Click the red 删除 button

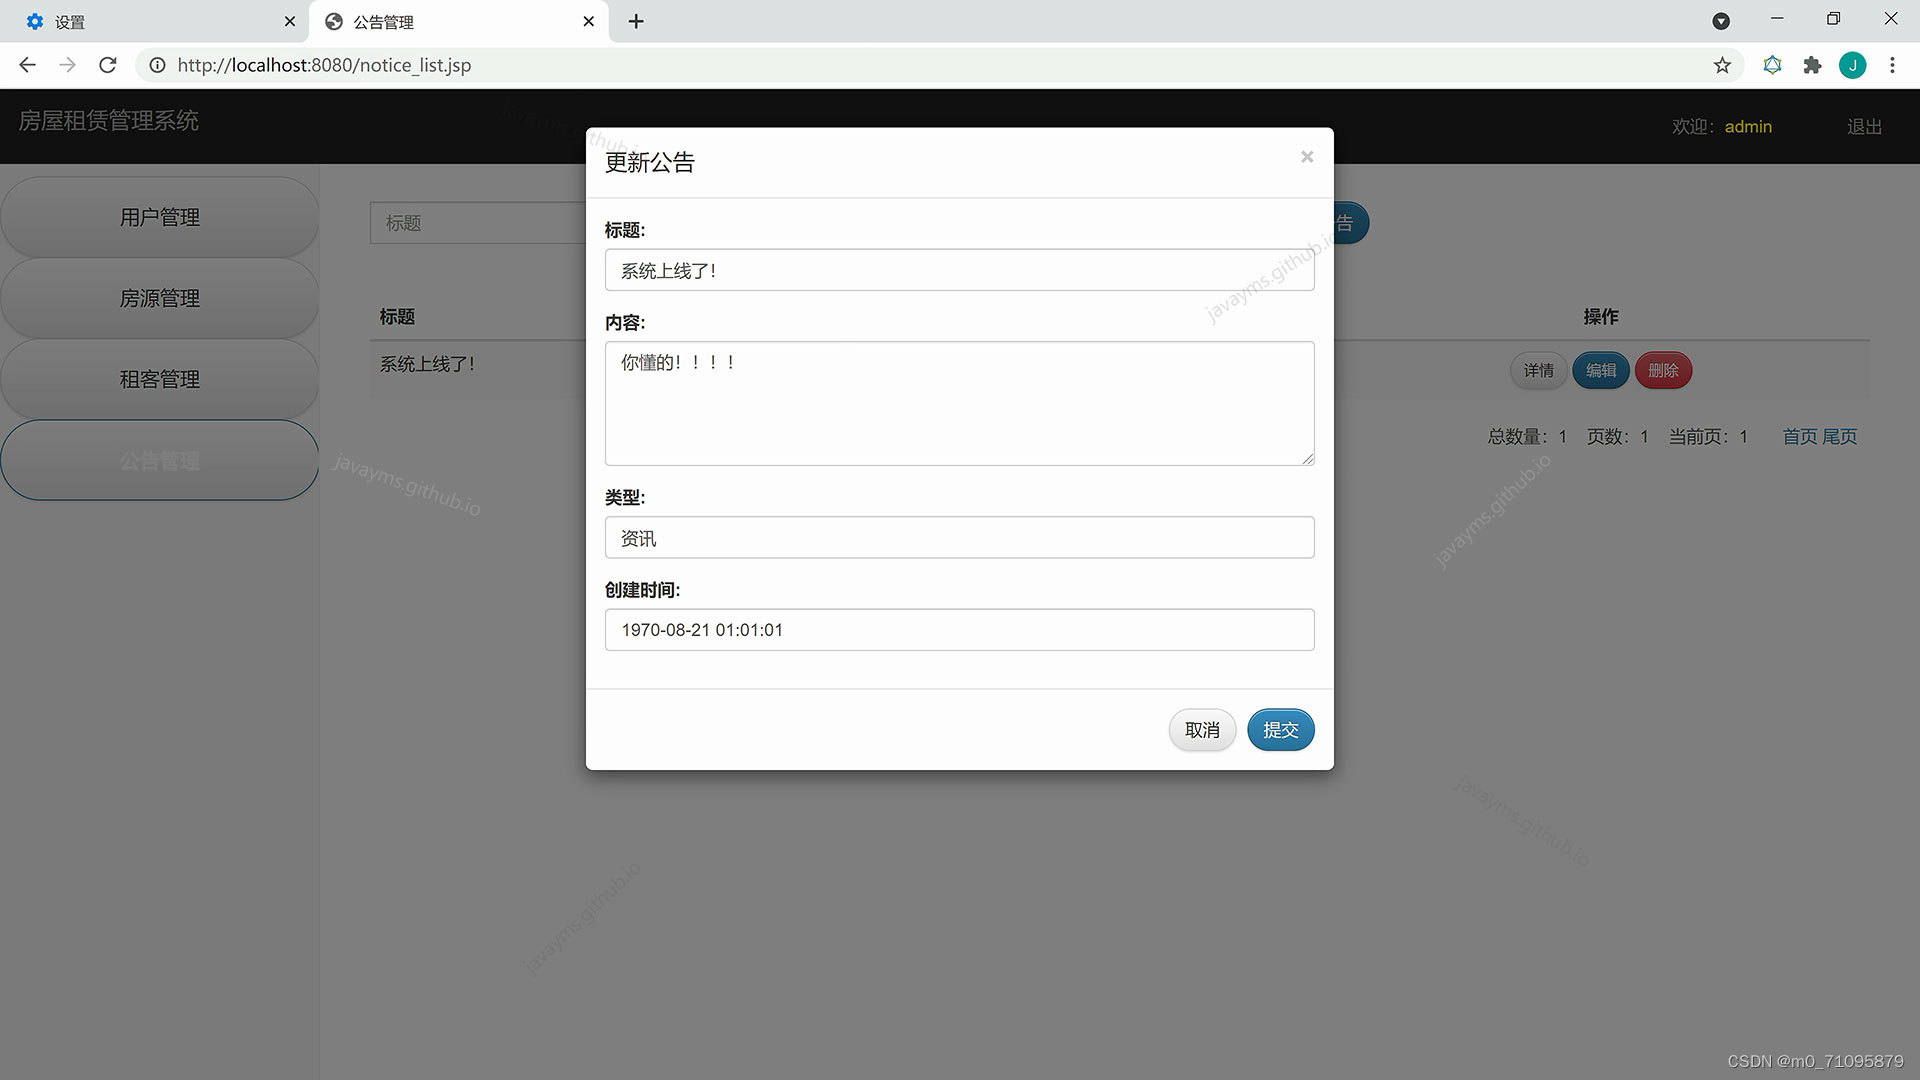(x=1663, y=371)
